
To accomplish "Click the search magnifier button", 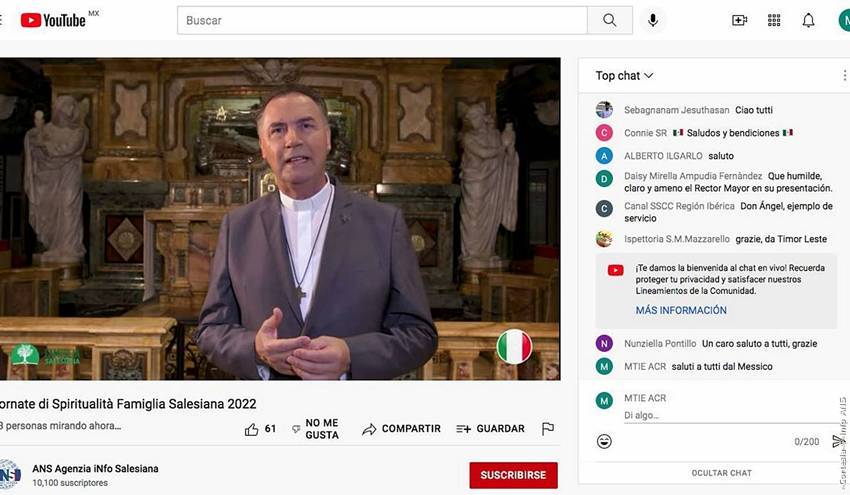I will (x=610, y=21).
